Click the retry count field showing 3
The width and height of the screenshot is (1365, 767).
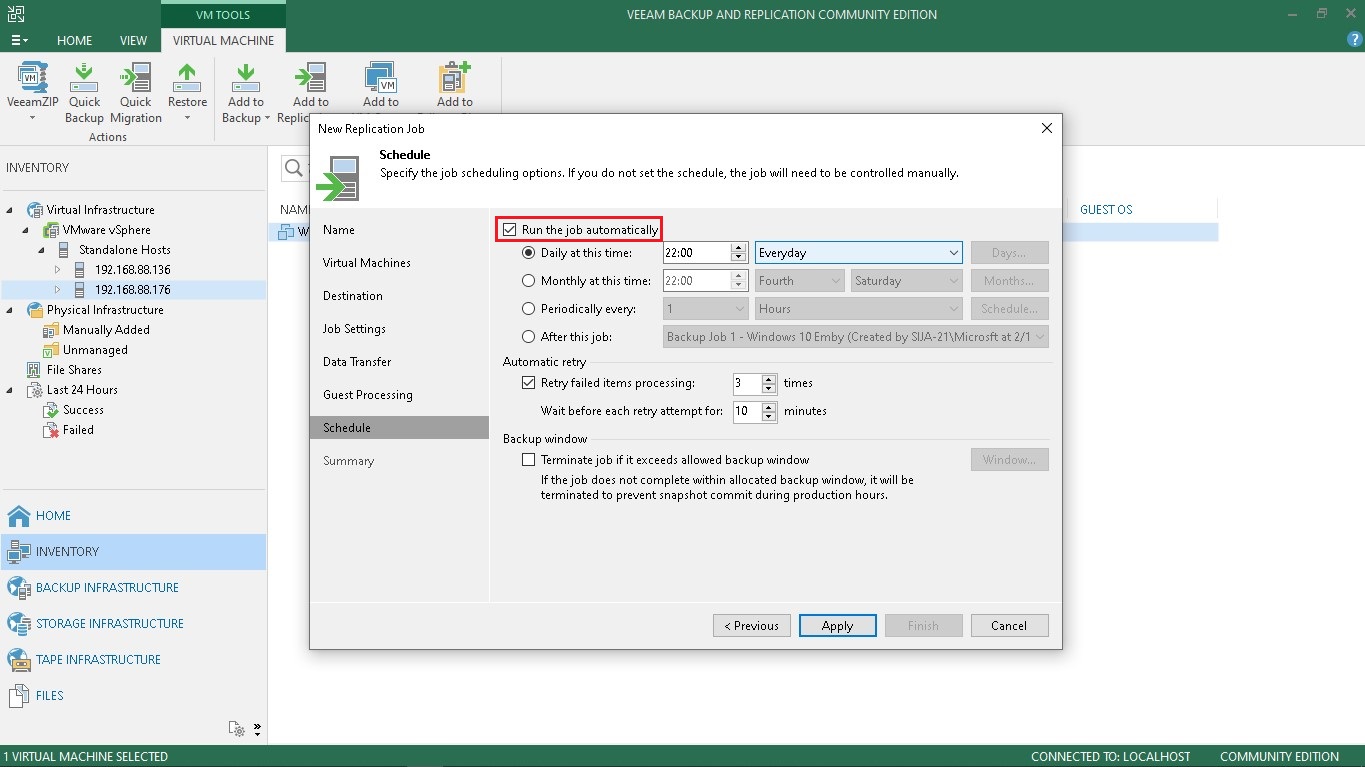pos(747,383)
